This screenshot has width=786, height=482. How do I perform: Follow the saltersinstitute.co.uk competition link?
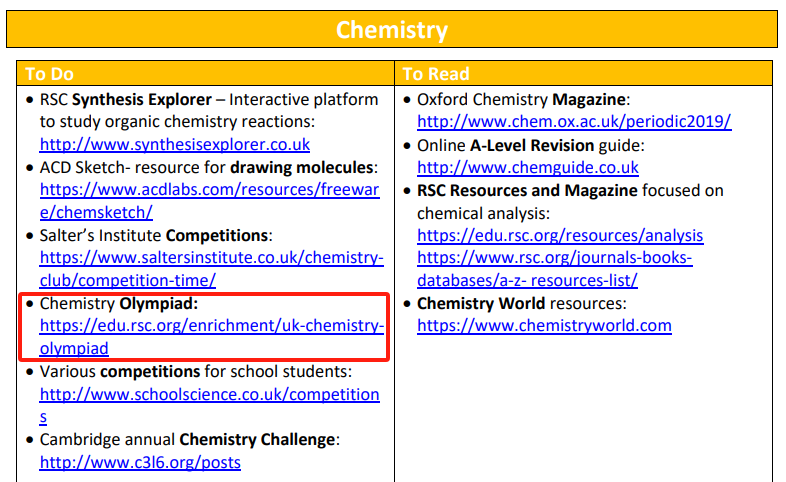[x=211, y=258]
